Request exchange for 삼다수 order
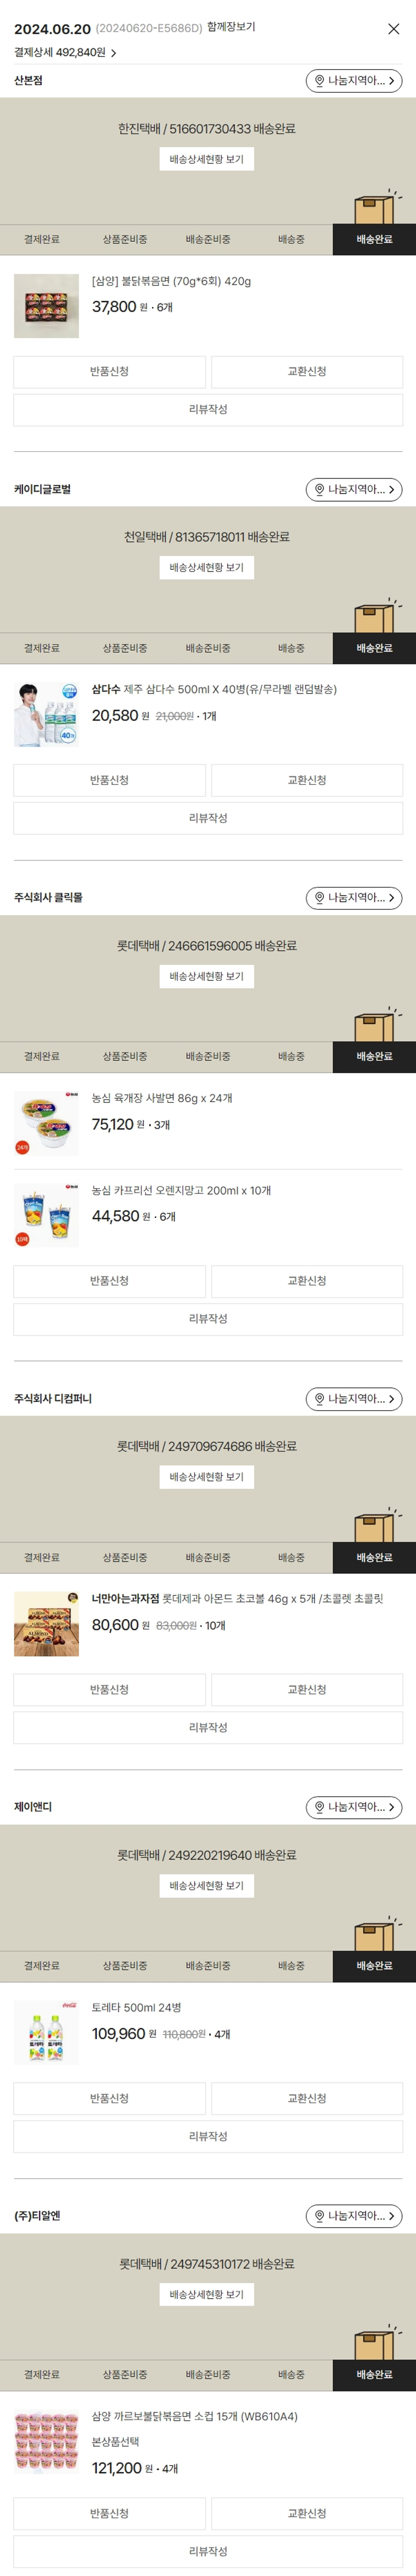Screen dimensions: 416x2576 pos(307,780)
